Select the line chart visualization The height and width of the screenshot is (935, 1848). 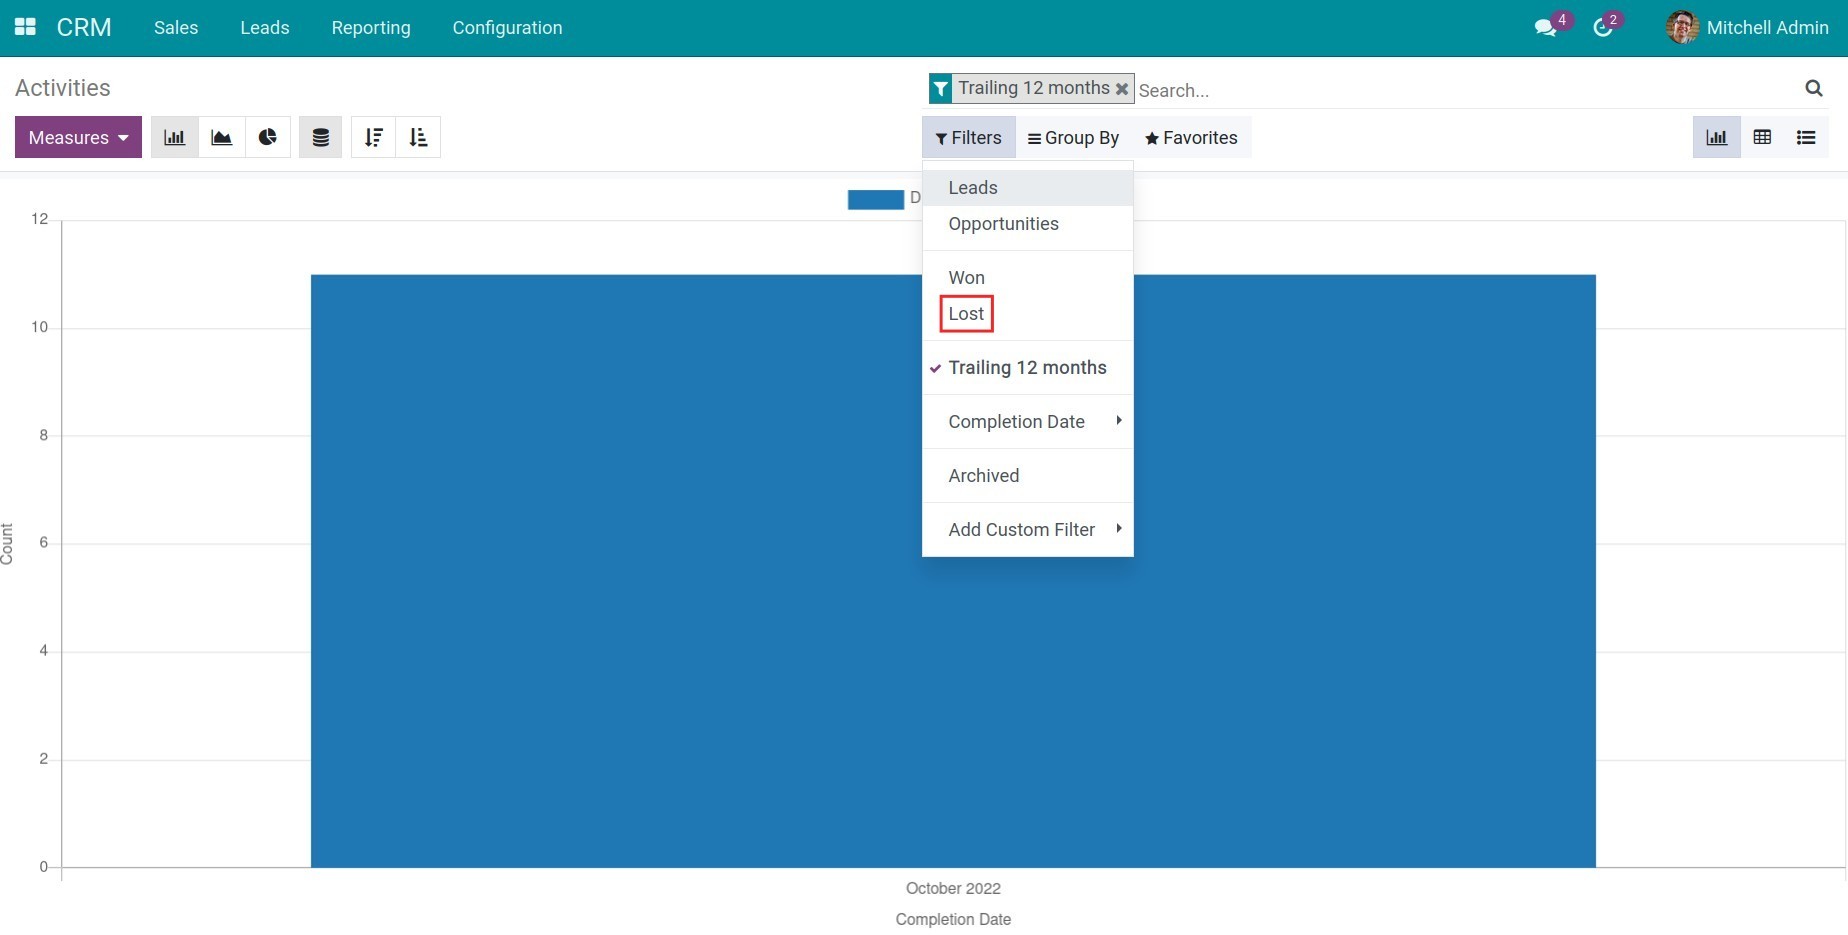[x=221, y=137]
